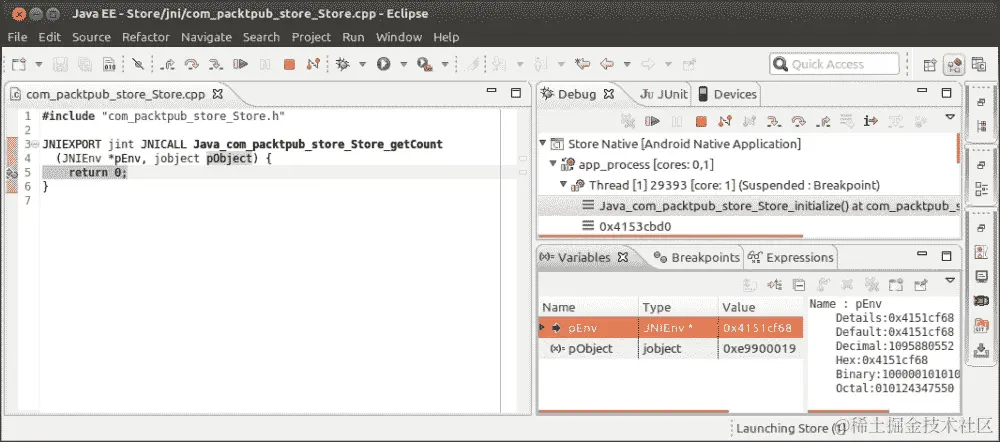Click Disconnect icon in the main toolbar
This screenshot has width=1000, height=442.
click(x=312, y=64)
